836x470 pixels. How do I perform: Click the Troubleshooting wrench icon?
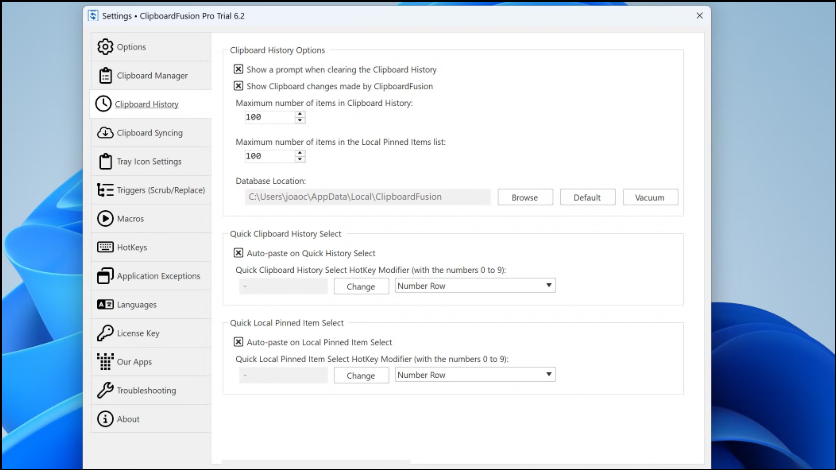pos(105,390)
